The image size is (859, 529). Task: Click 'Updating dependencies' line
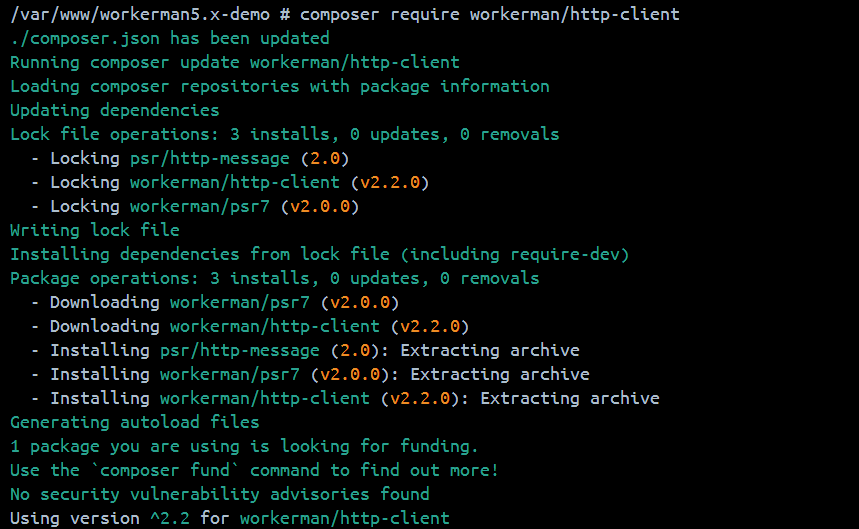pyautogui.click(x=114, y=110)
